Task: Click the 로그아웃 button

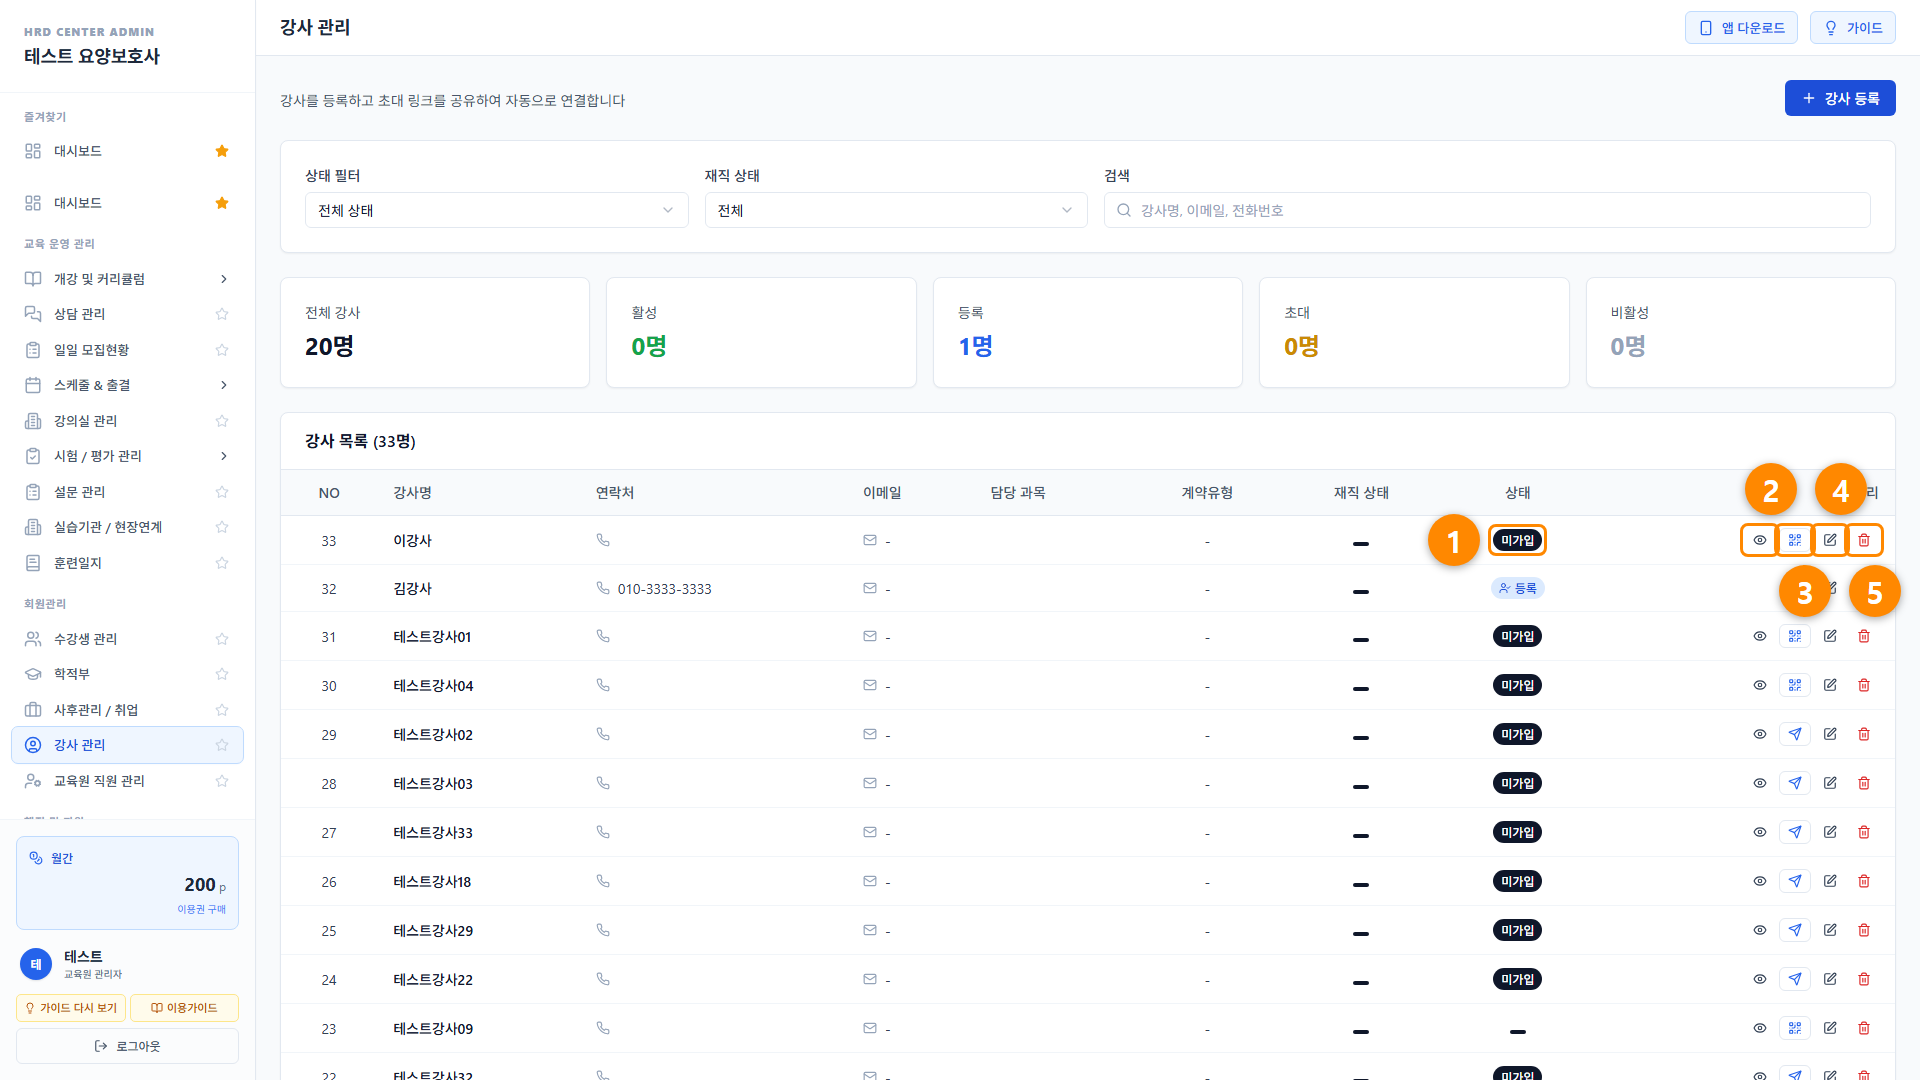Action: point(127,1046)
